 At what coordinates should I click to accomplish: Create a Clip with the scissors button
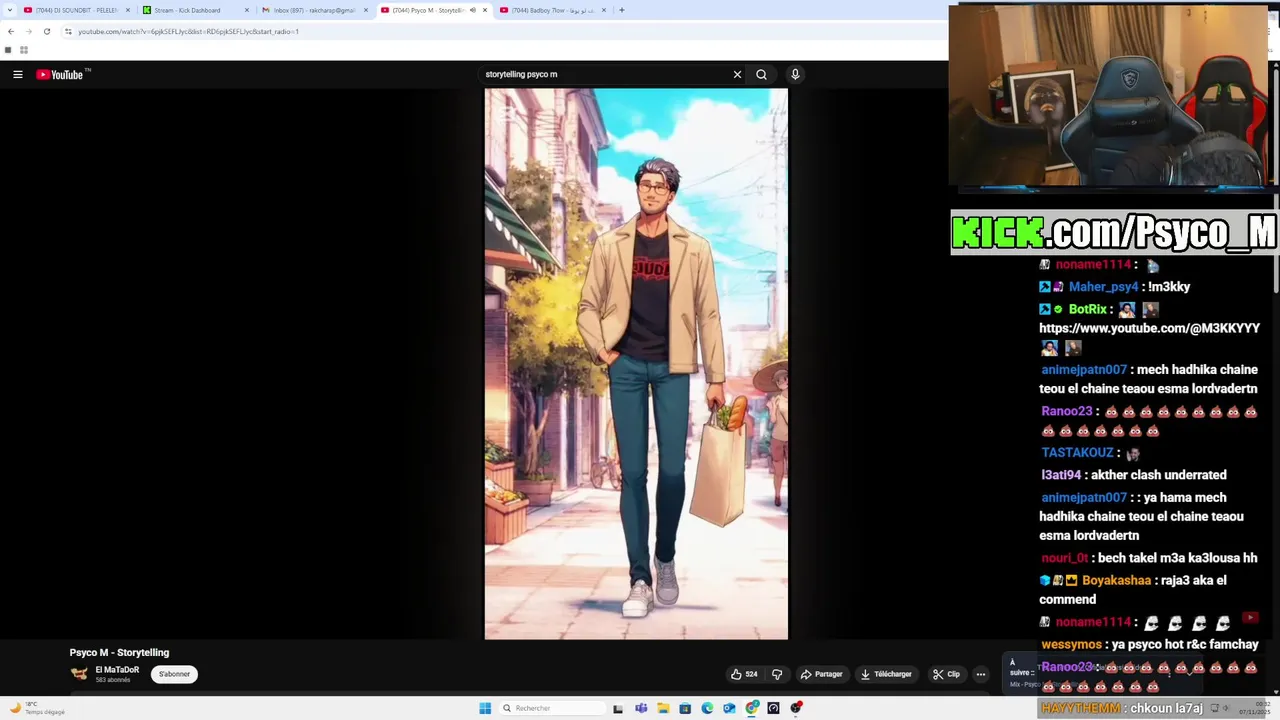(x=946, y=674)
